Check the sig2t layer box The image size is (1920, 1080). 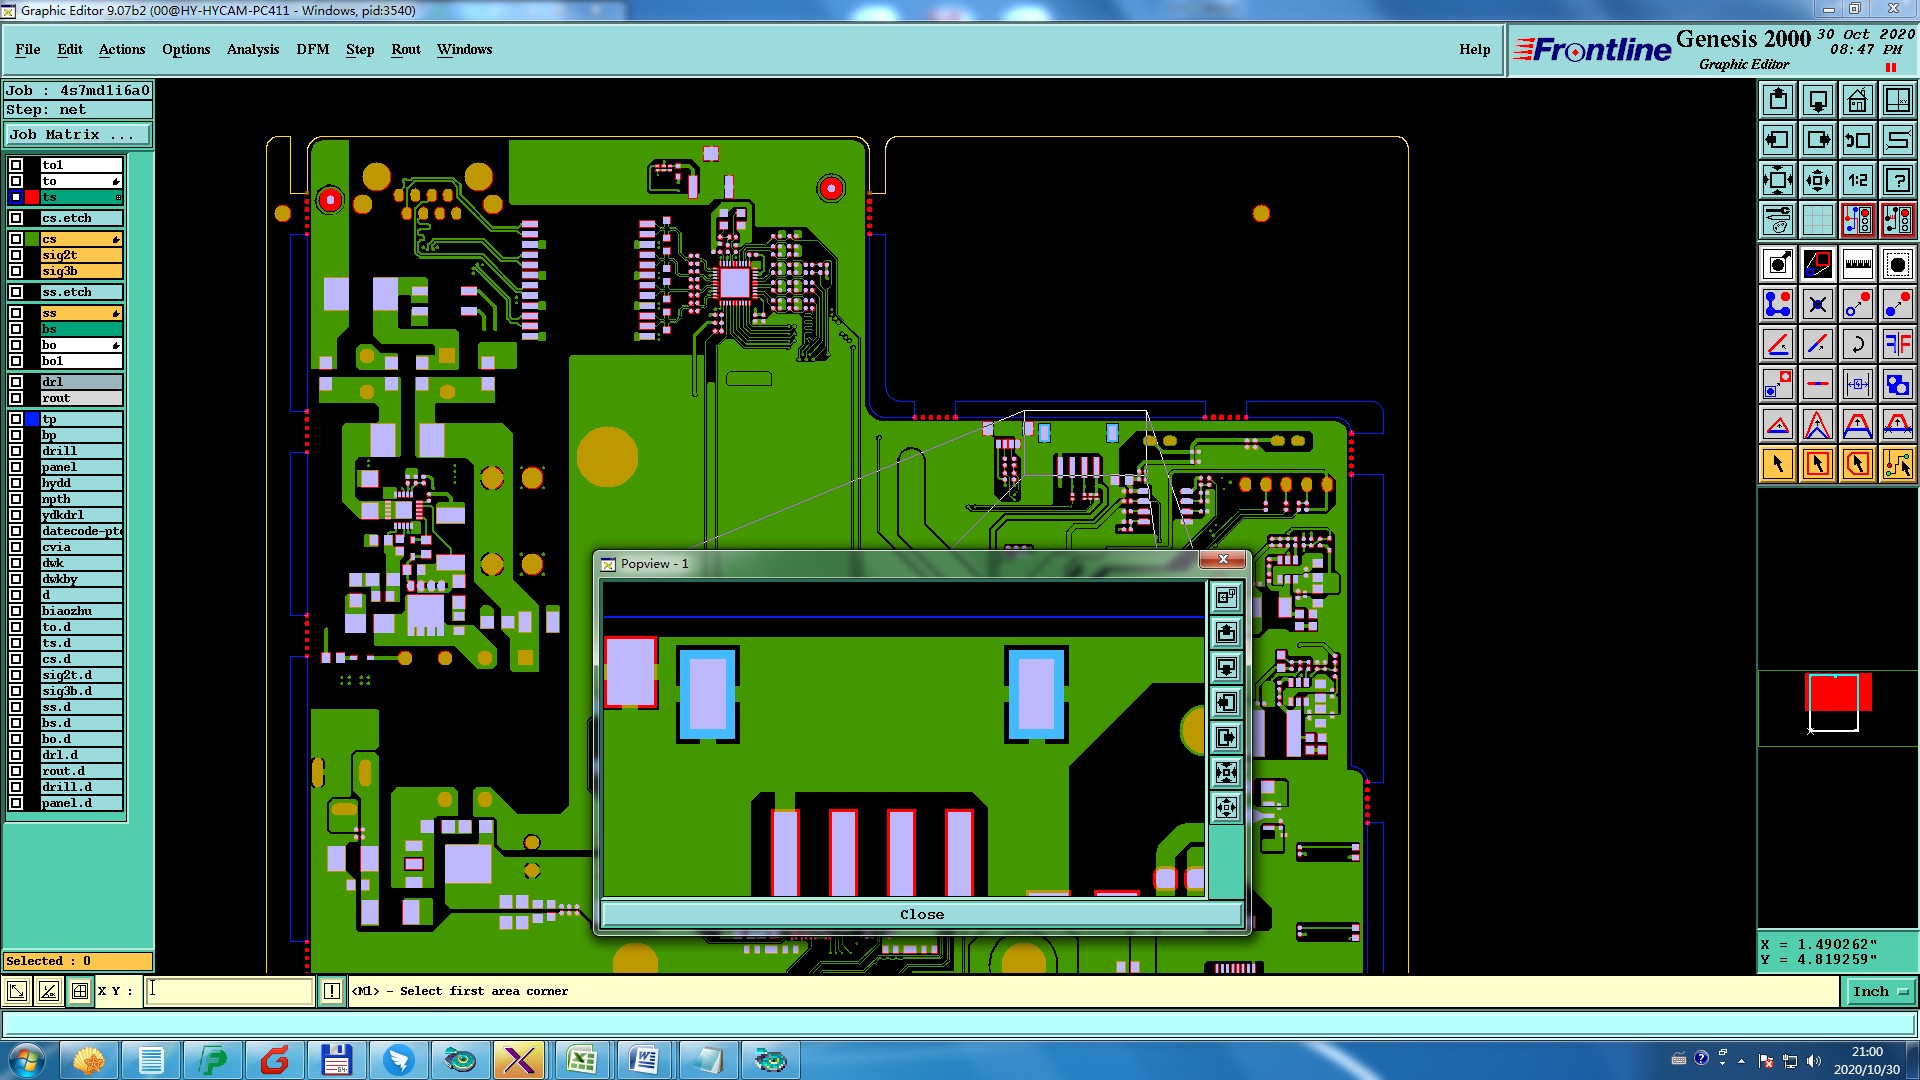tap(16, 255)
